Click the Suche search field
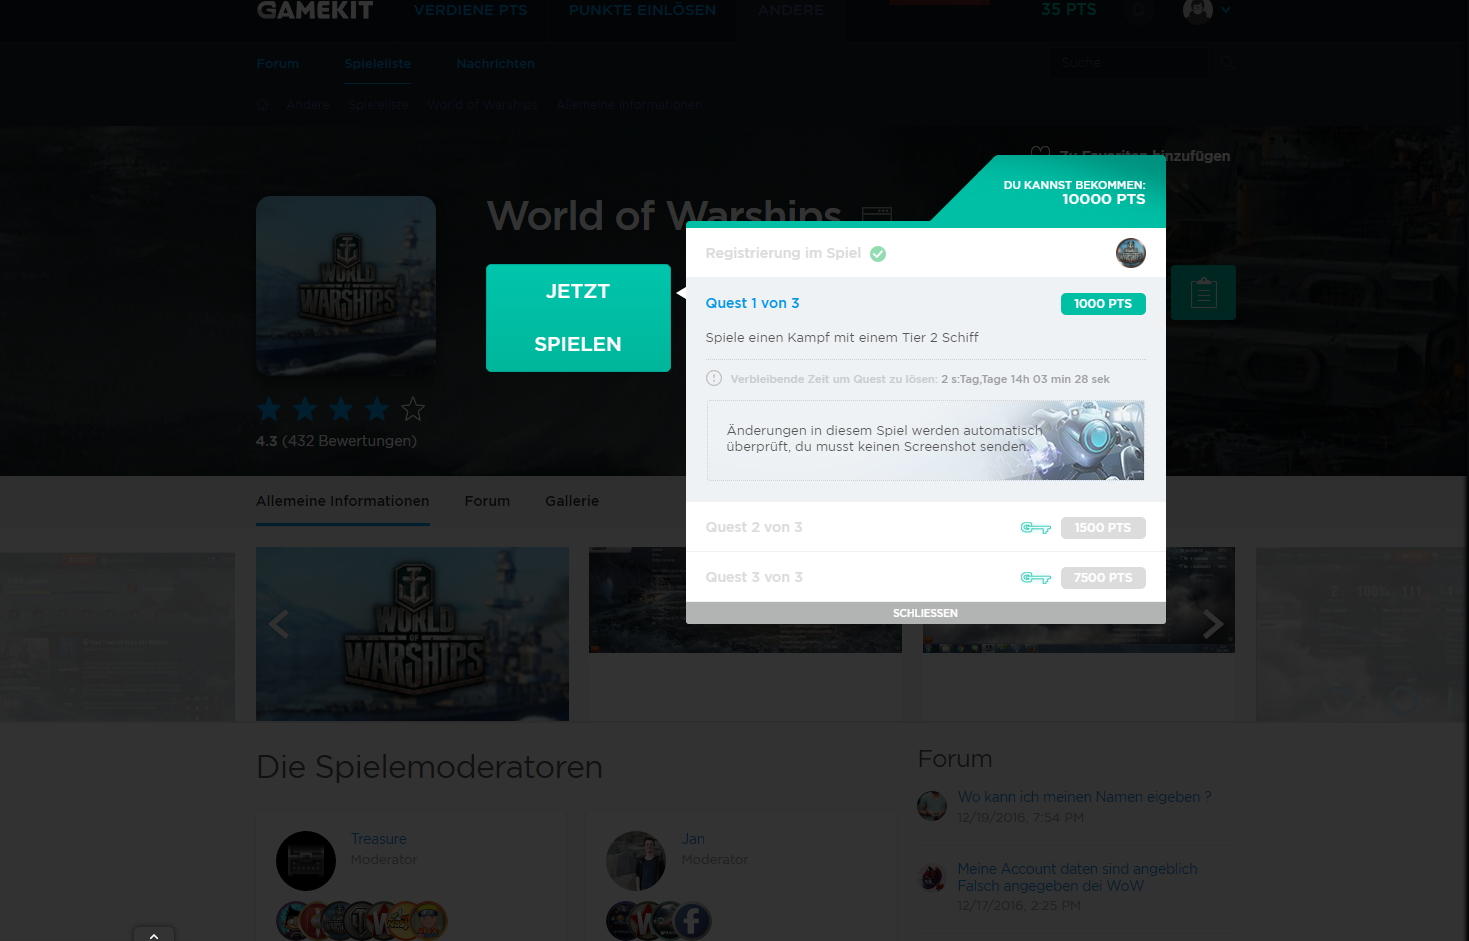Viewport: 1469px width, 941px height. click(1130, 63)
